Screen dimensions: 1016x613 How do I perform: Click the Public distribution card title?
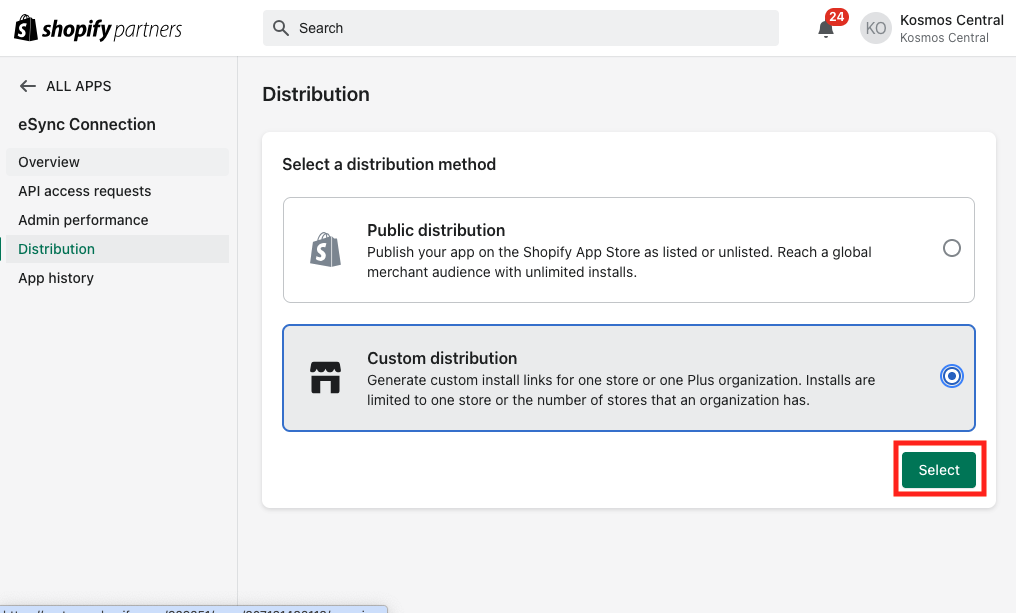[x=436, y=230]
